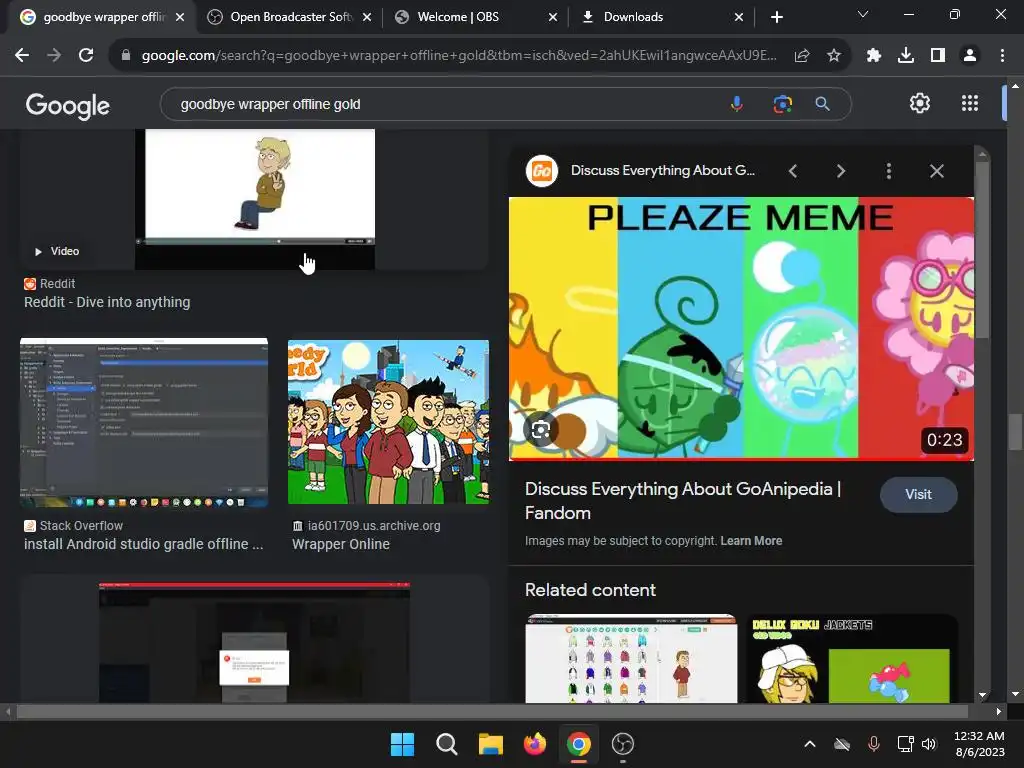This screenshot has height=768, width=1024.
Task: Switch to Welcome | OBS tab
Action: pos(476,17)
